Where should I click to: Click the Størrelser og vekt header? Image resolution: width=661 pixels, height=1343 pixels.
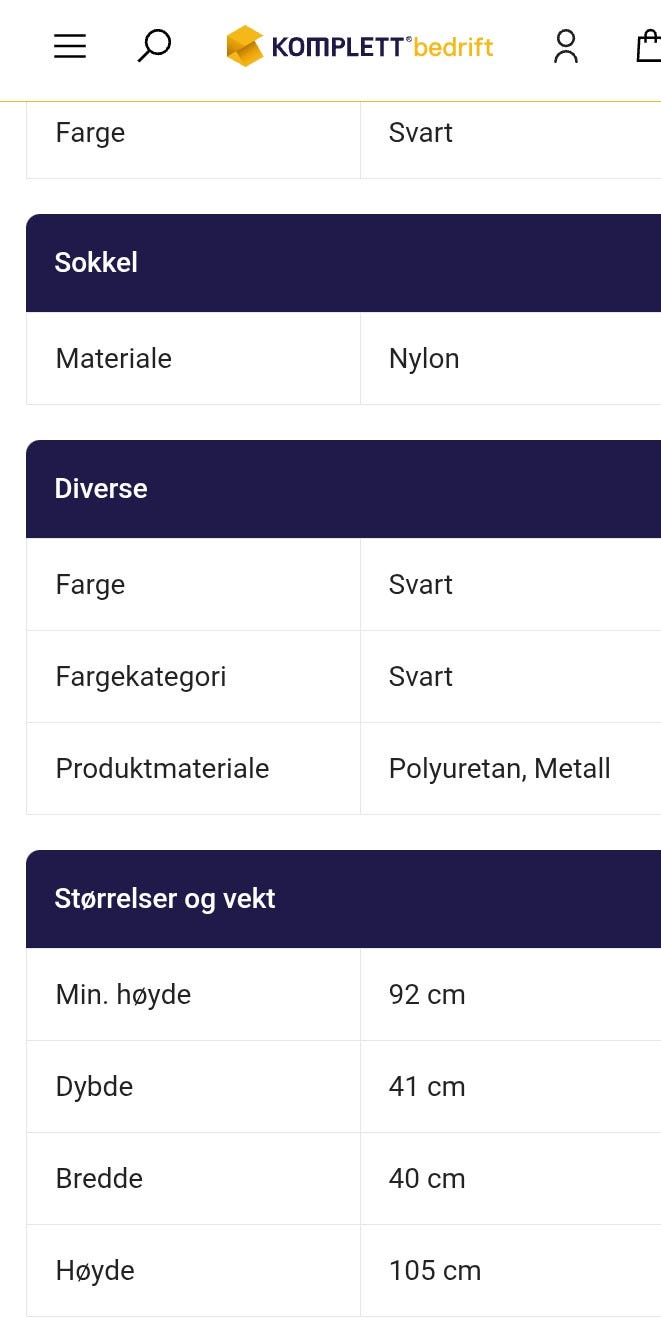[165, 899]
